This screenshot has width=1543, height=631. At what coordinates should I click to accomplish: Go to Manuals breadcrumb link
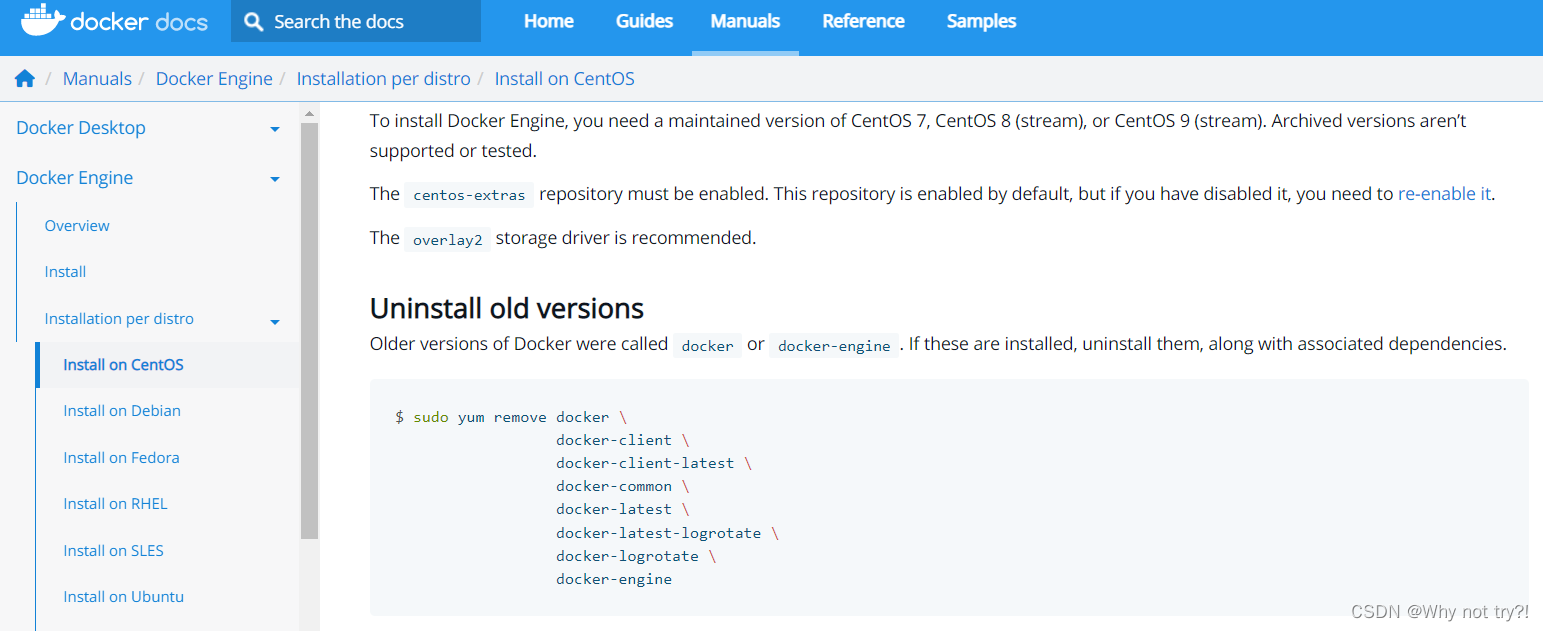pos(97,79)
